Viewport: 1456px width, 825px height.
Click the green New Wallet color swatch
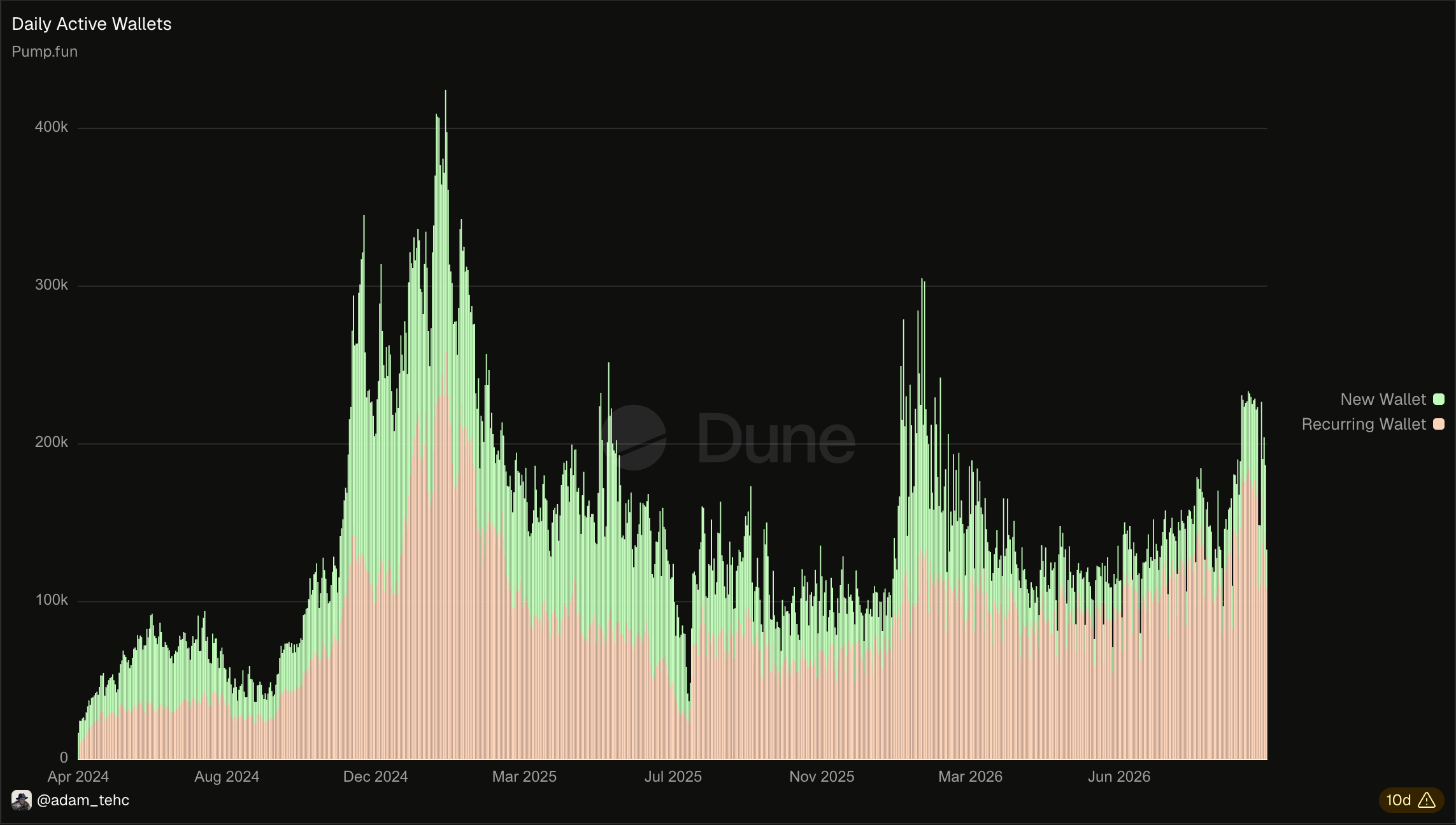coord(1439,399)
